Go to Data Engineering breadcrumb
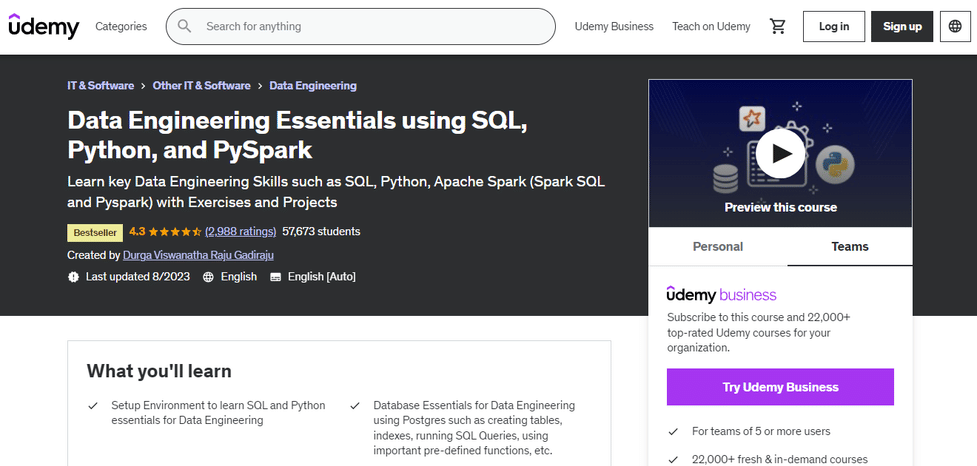 pyautogui.click(x=313, y=86)
